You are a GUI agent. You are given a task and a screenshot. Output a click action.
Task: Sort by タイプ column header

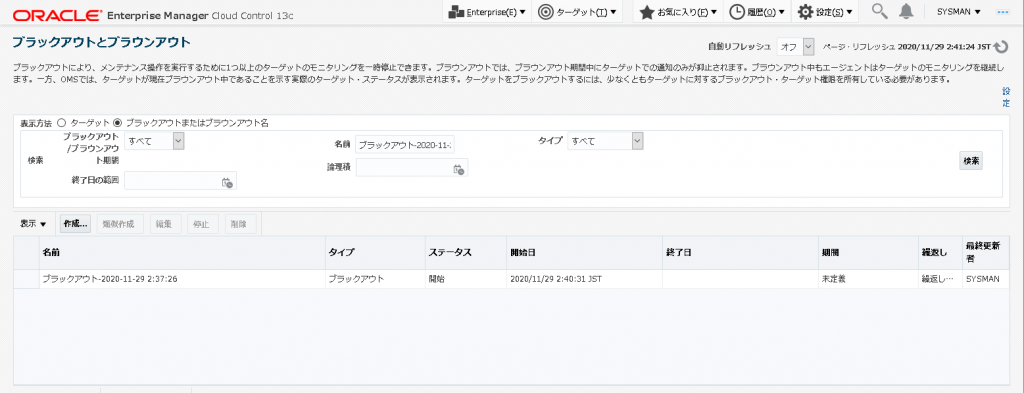click(x=374, y=253)
